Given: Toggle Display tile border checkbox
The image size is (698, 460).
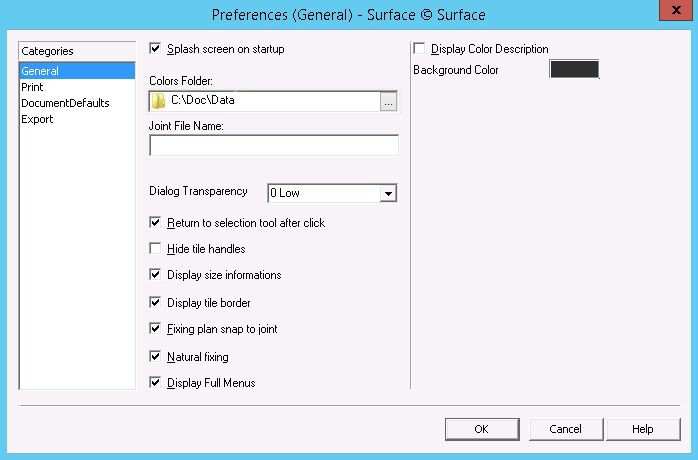Looking at the screenshot, I should point(155,302).
